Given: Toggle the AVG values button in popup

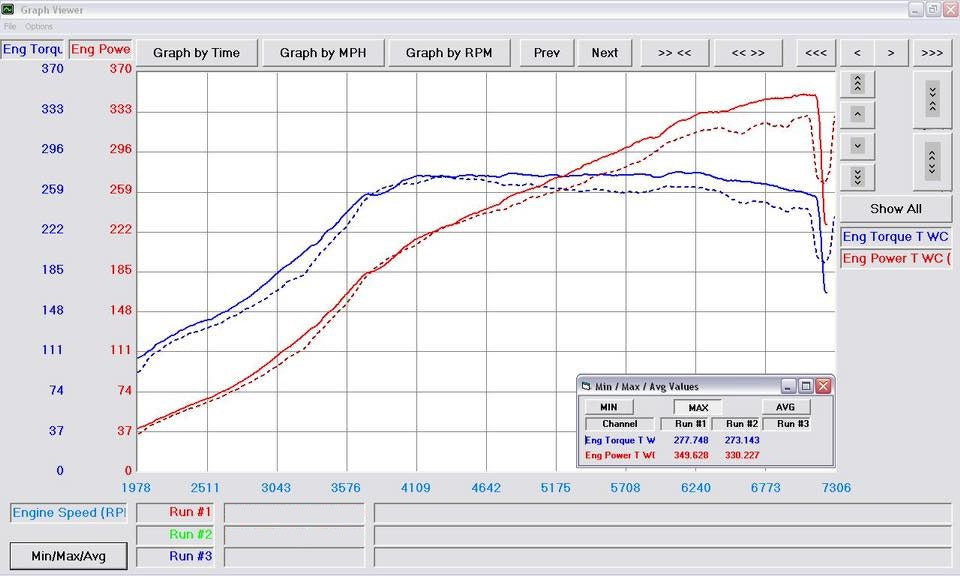Looking at the screenshot, I should 785,407.
